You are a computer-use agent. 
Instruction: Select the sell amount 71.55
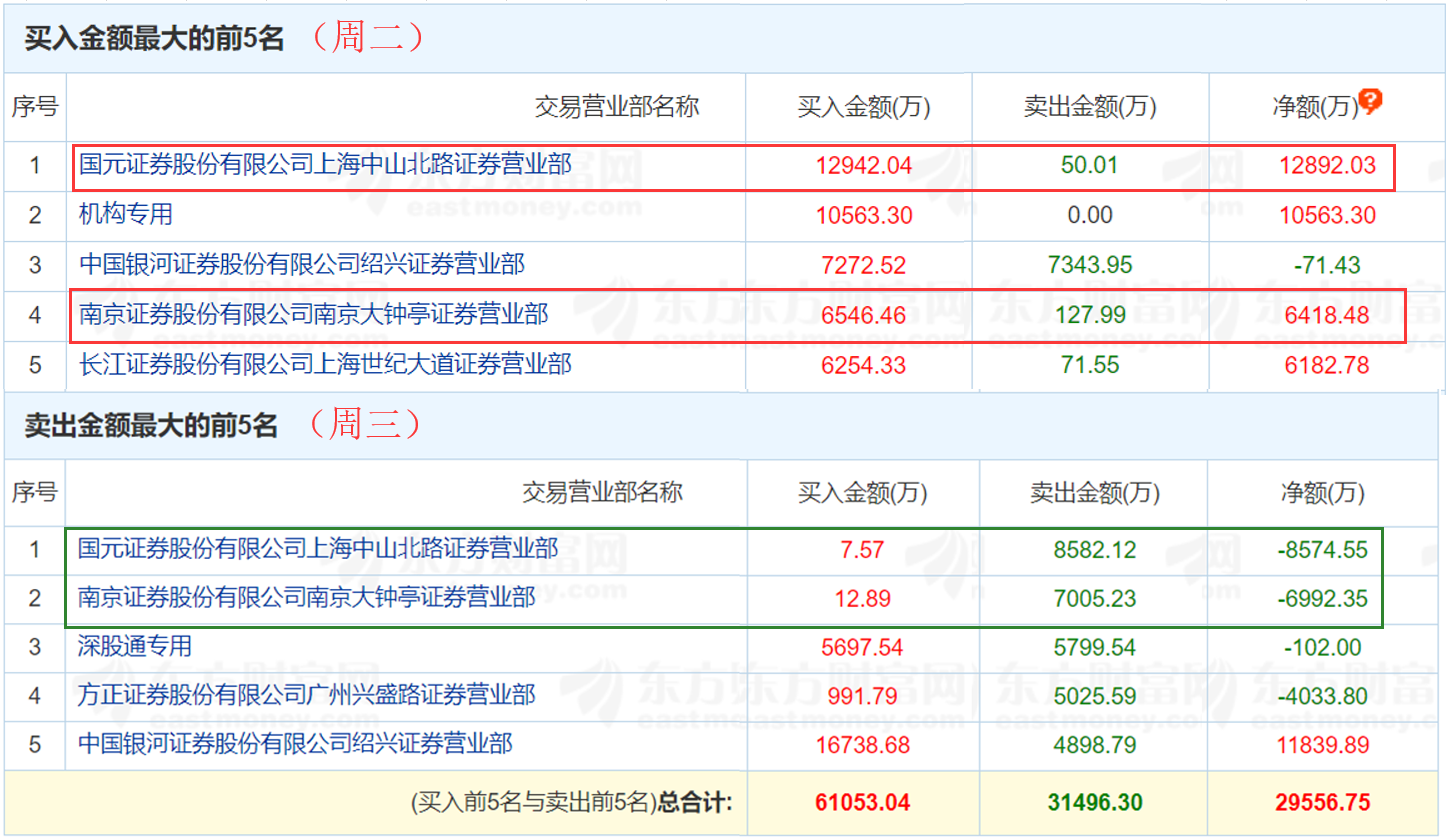pos(1090,365)
